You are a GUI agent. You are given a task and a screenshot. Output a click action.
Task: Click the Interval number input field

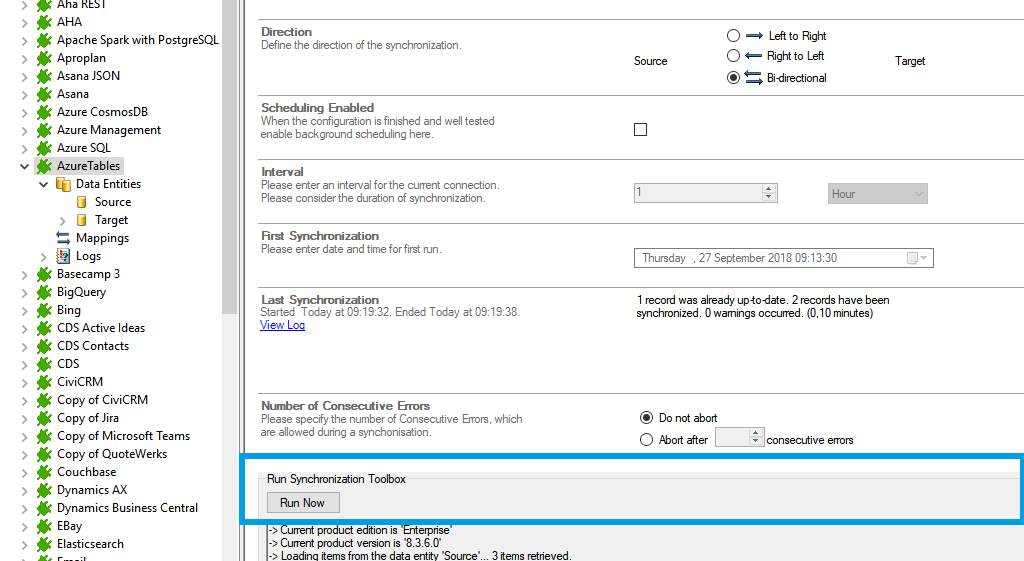697,193
